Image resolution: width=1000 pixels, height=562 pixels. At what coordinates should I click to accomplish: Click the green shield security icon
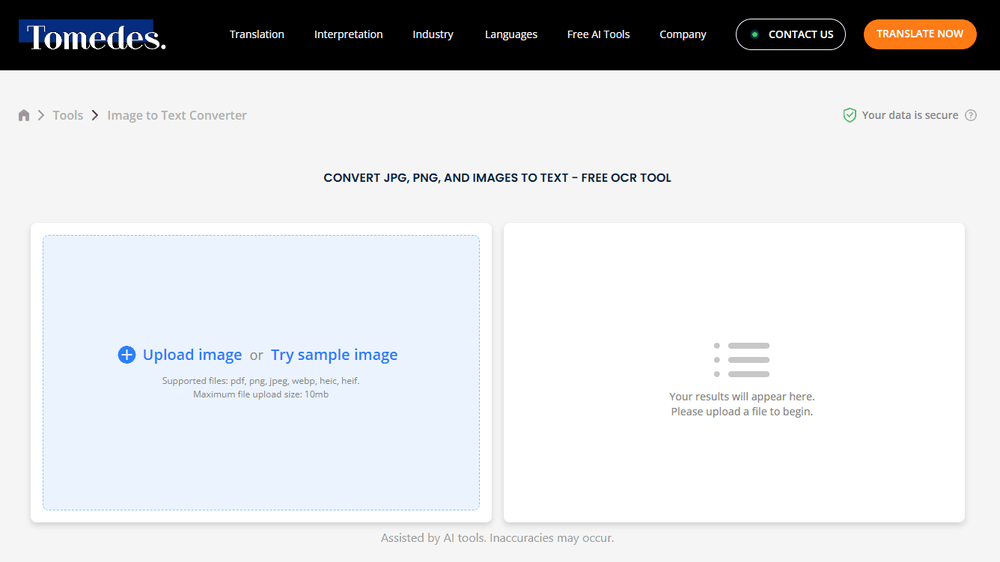coord(849,115)
